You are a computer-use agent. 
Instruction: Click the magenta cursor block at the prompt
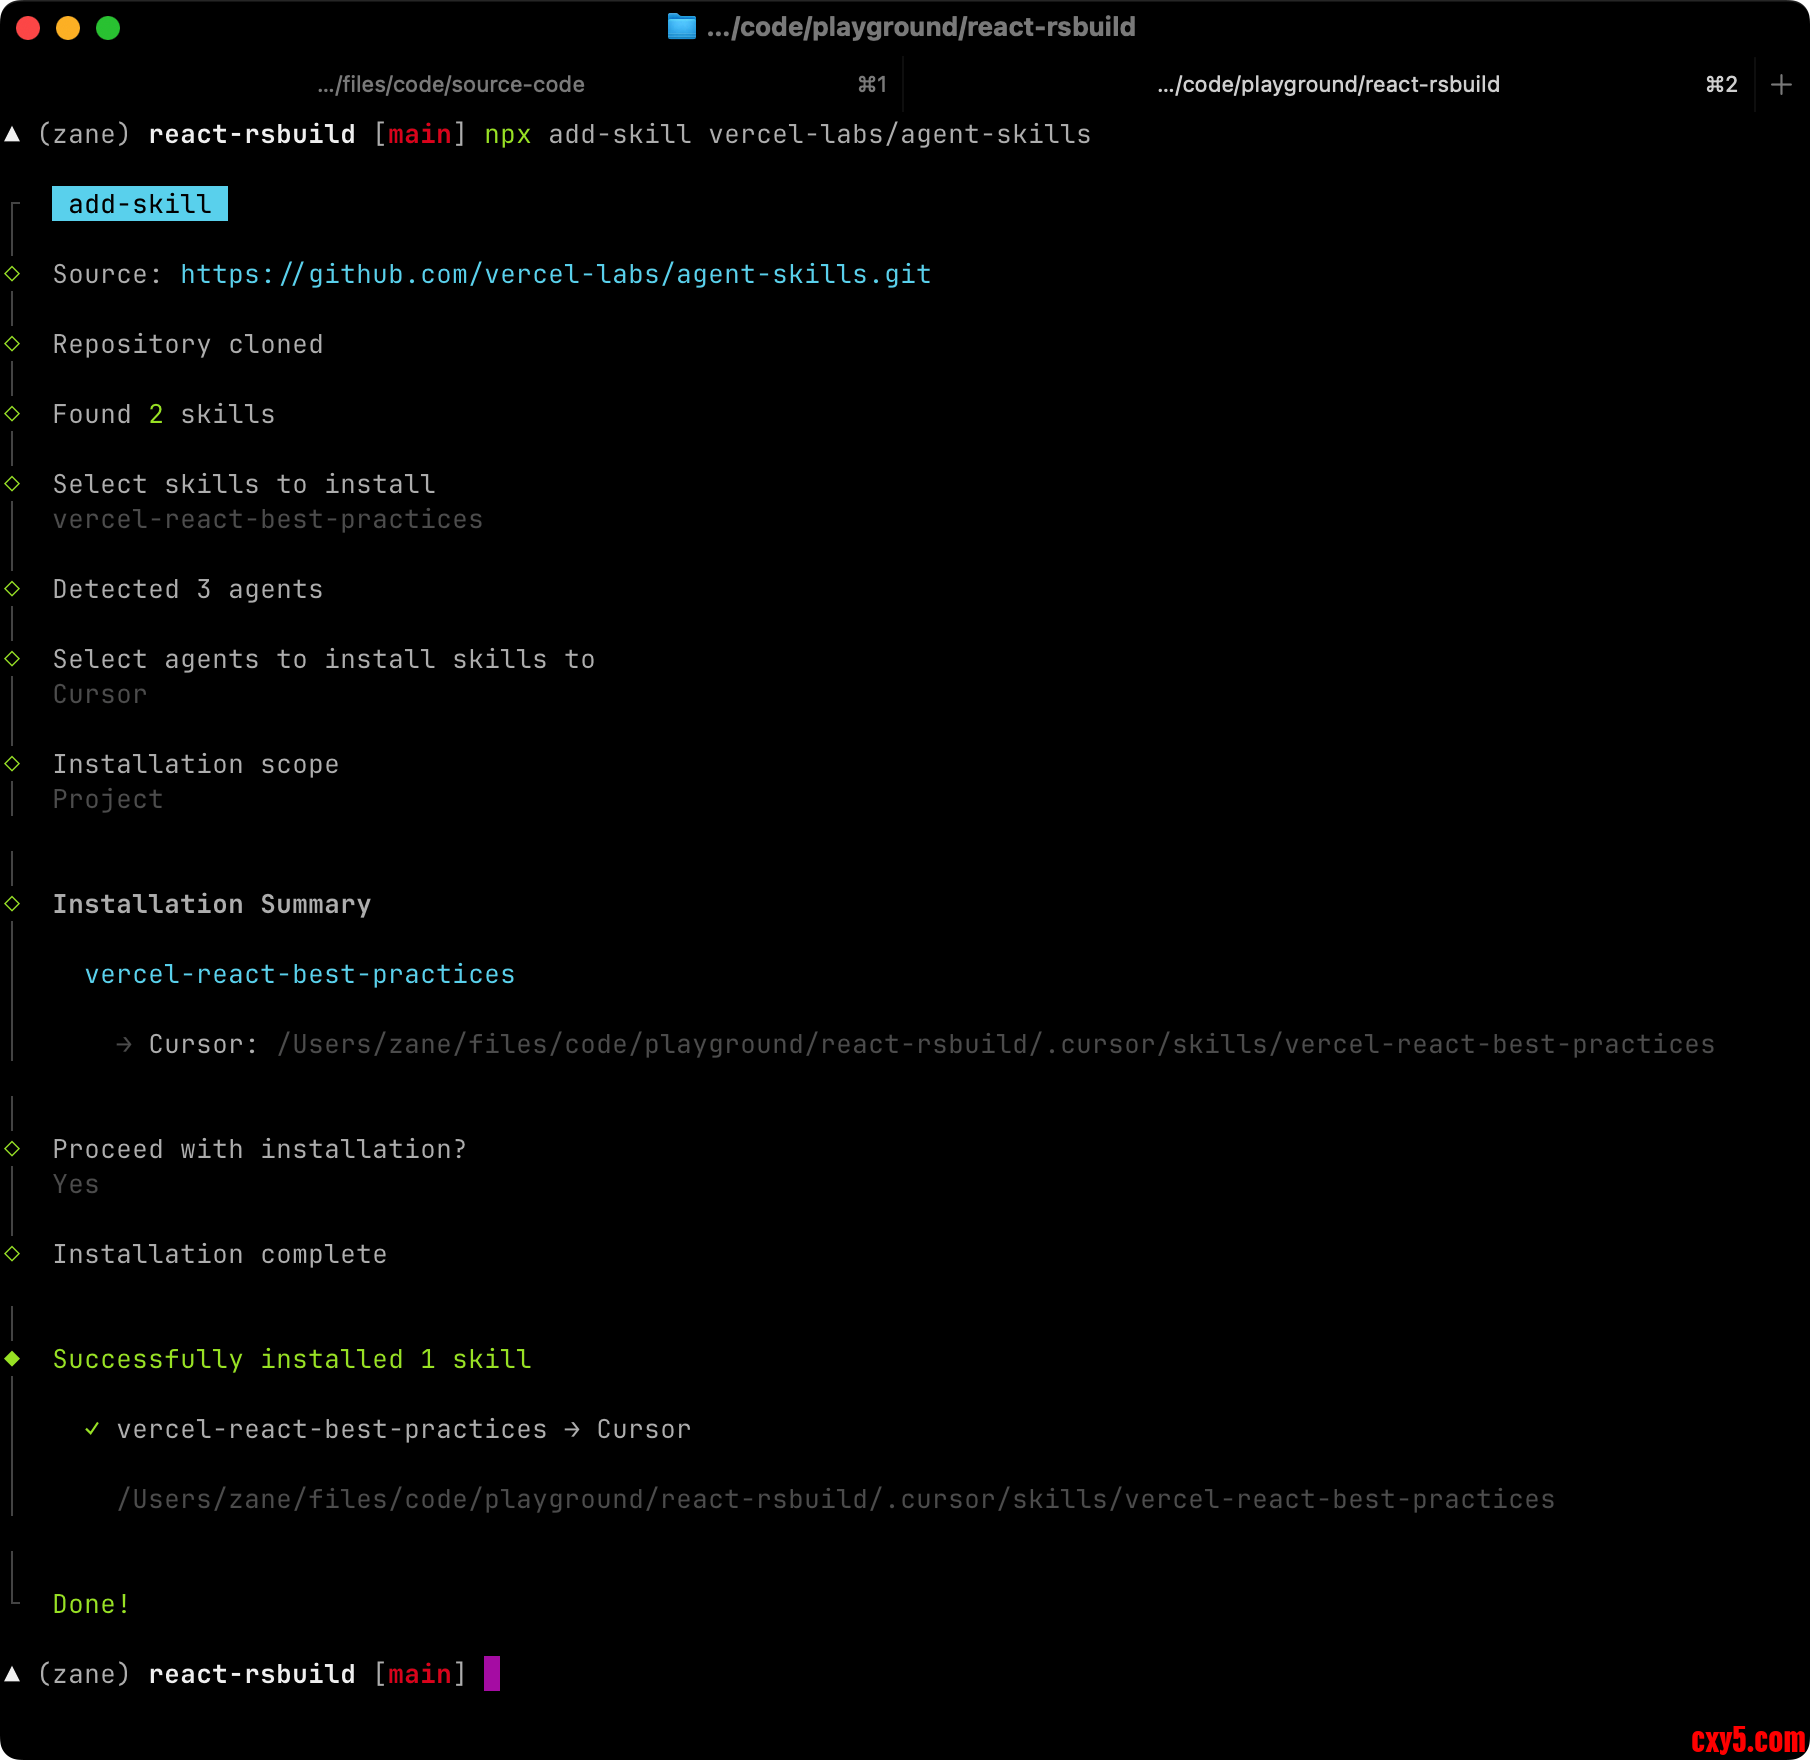[492, 1674]
